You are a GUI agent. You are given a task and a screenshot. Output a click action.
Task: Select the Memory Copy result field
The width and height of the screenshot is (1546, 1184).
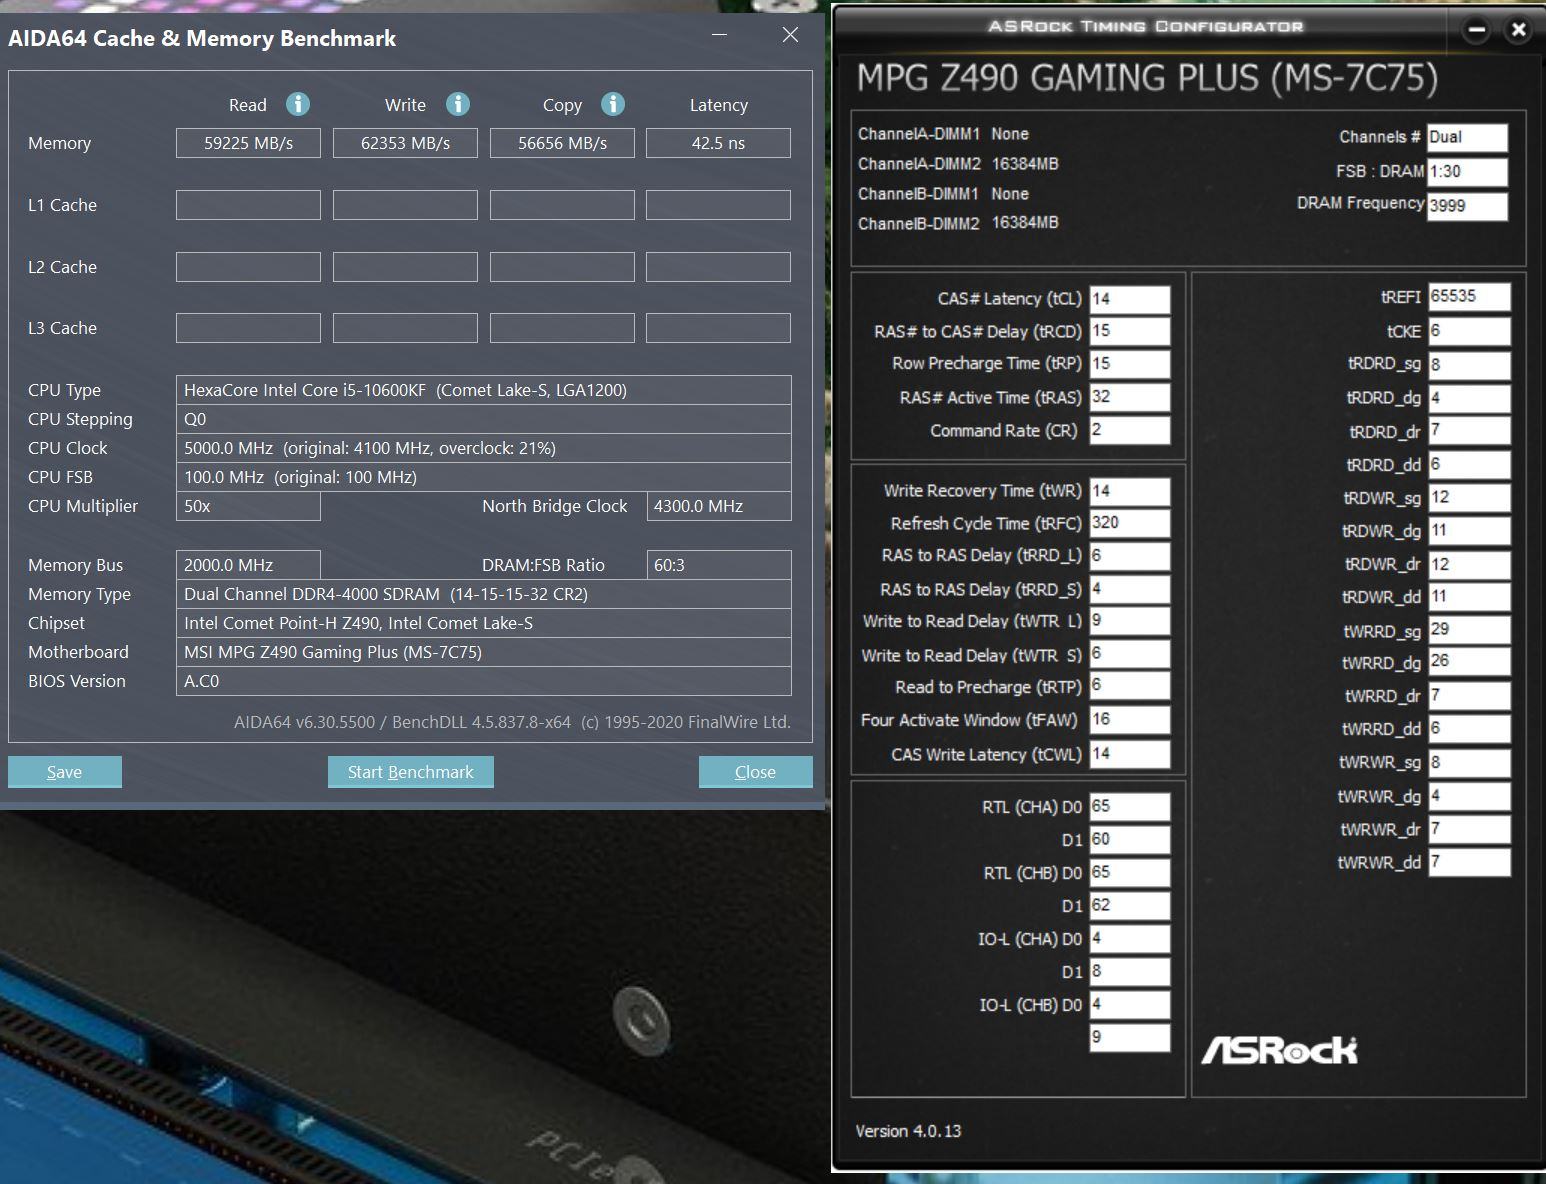coord(562,143)
